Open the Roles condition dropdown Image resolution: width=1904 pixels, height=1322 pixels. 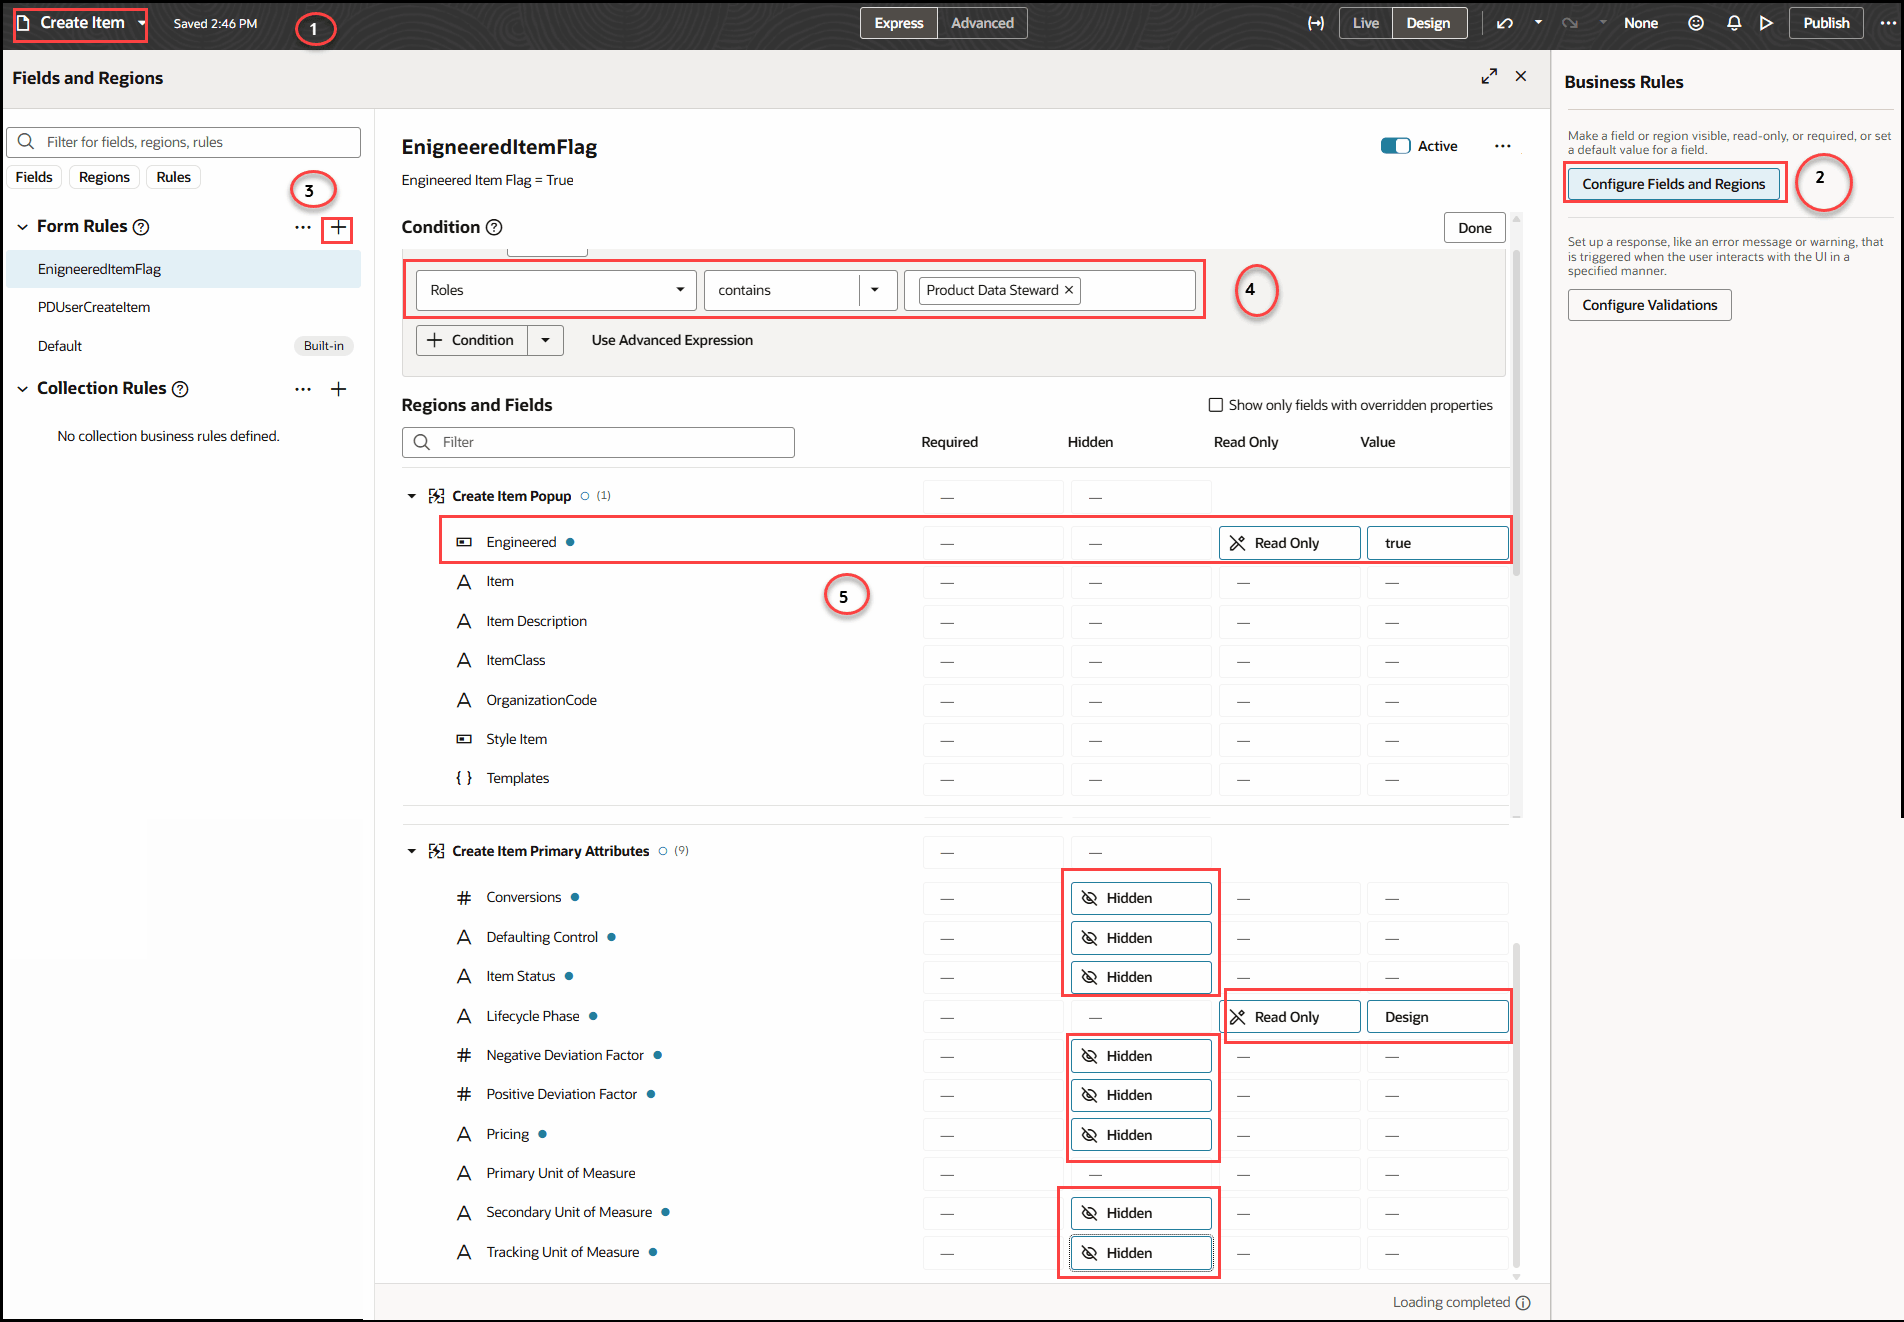click(680, 290)
